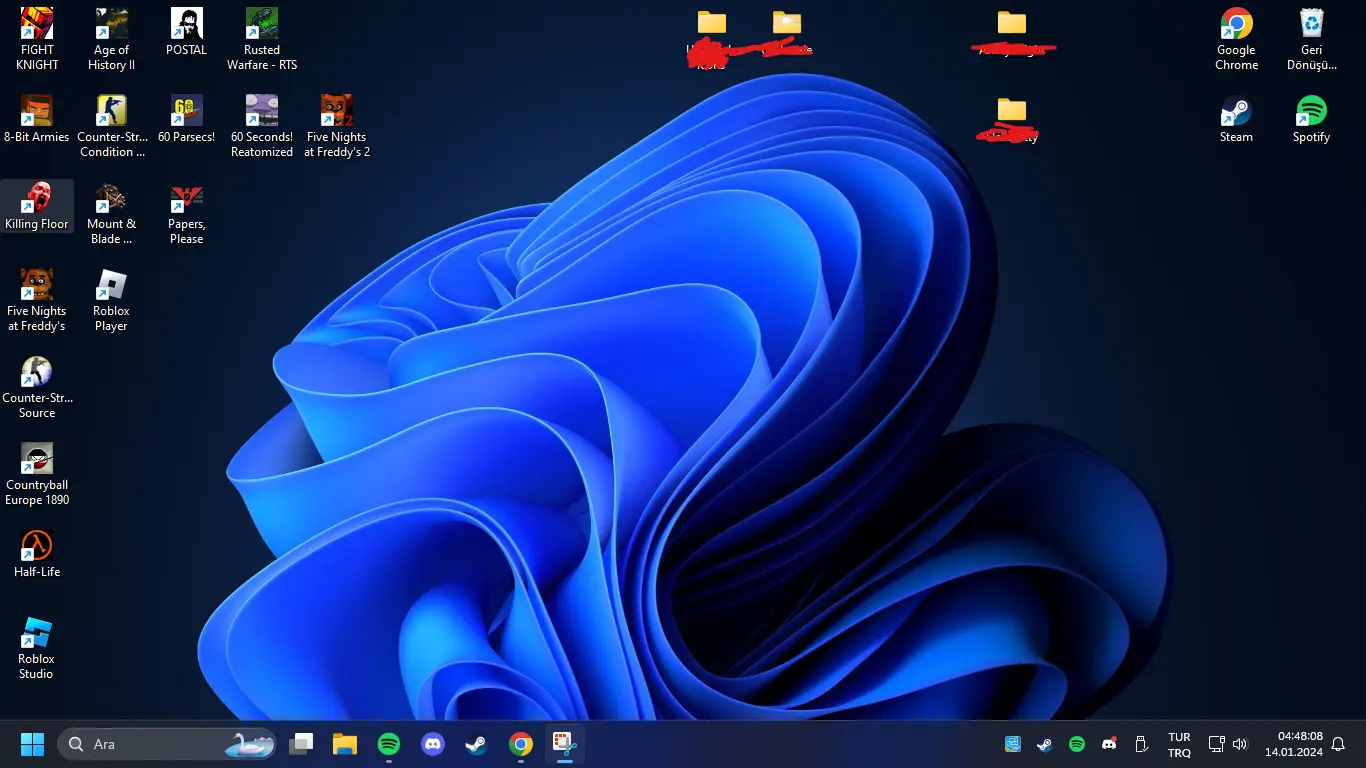1366x768 pixels.
Task: Open File Explorer from the taskbar
Action: [x=345, y=744]
